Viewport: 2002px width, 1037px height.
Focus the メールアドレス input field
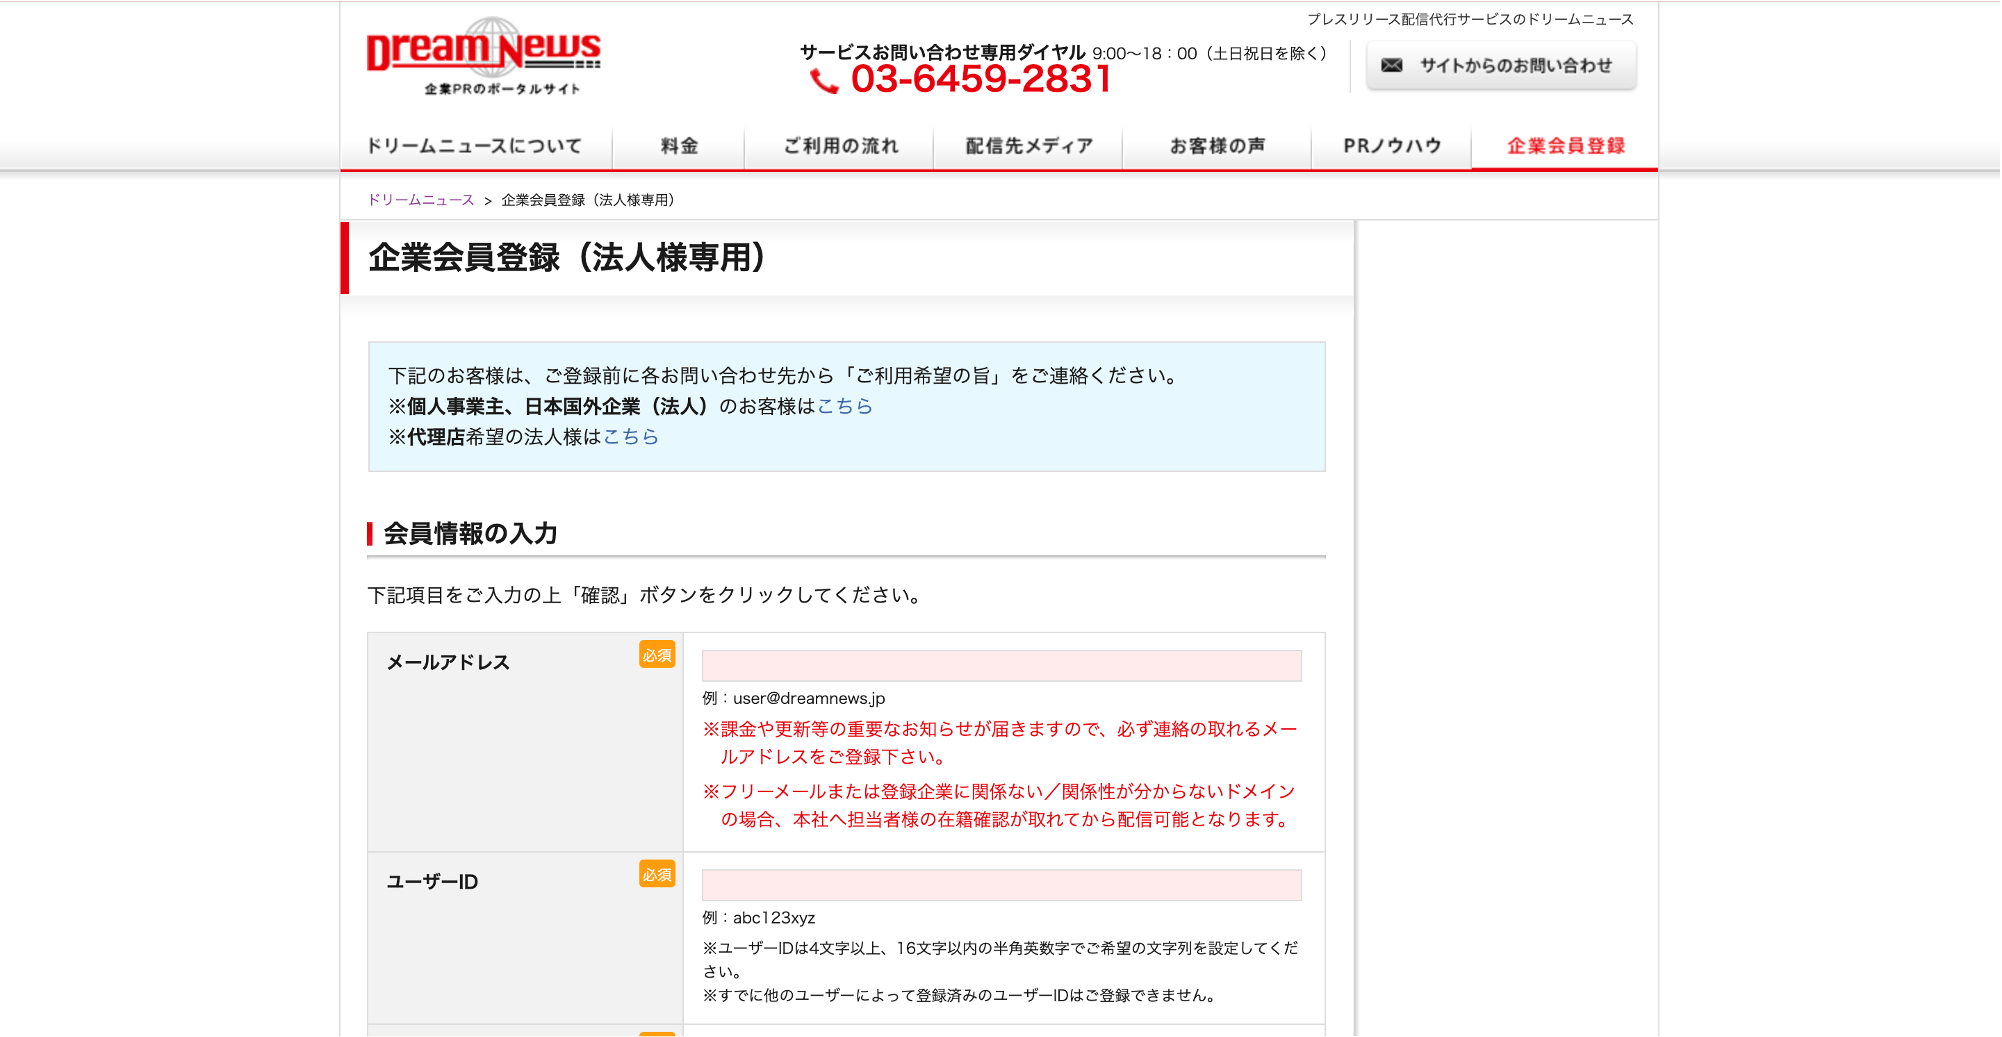coord(1001,666)
